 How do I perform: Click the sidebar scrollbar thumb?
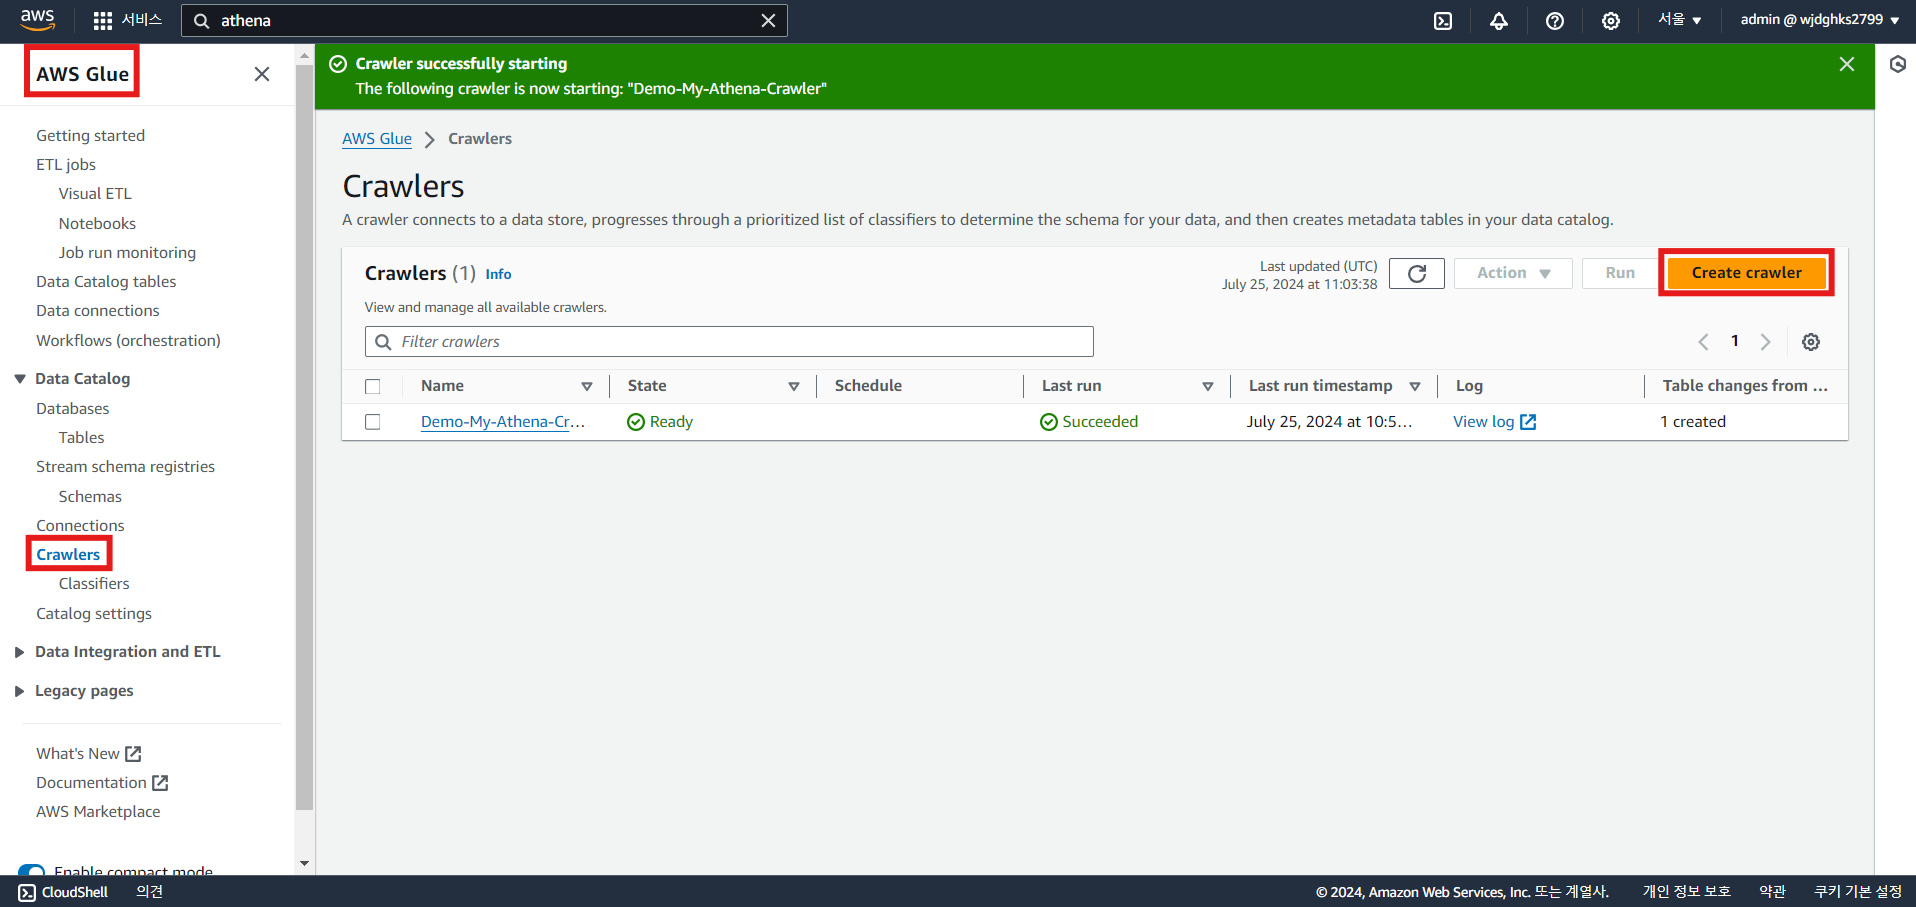[305, 438]
